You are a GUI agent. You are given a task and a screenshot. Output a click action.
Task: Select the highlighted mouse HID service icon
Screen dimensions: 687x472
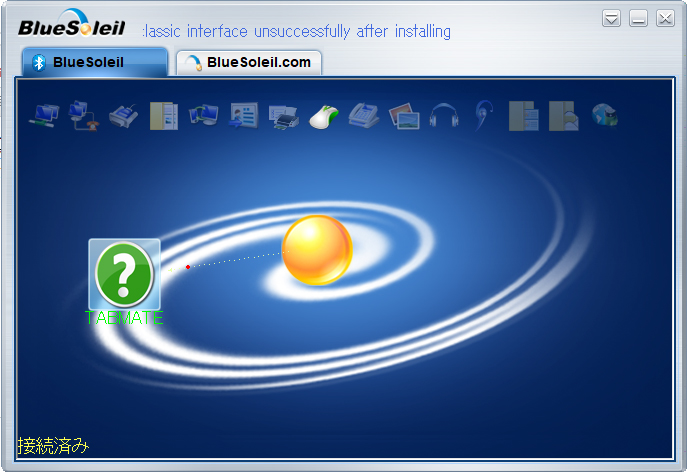[324, 117]
